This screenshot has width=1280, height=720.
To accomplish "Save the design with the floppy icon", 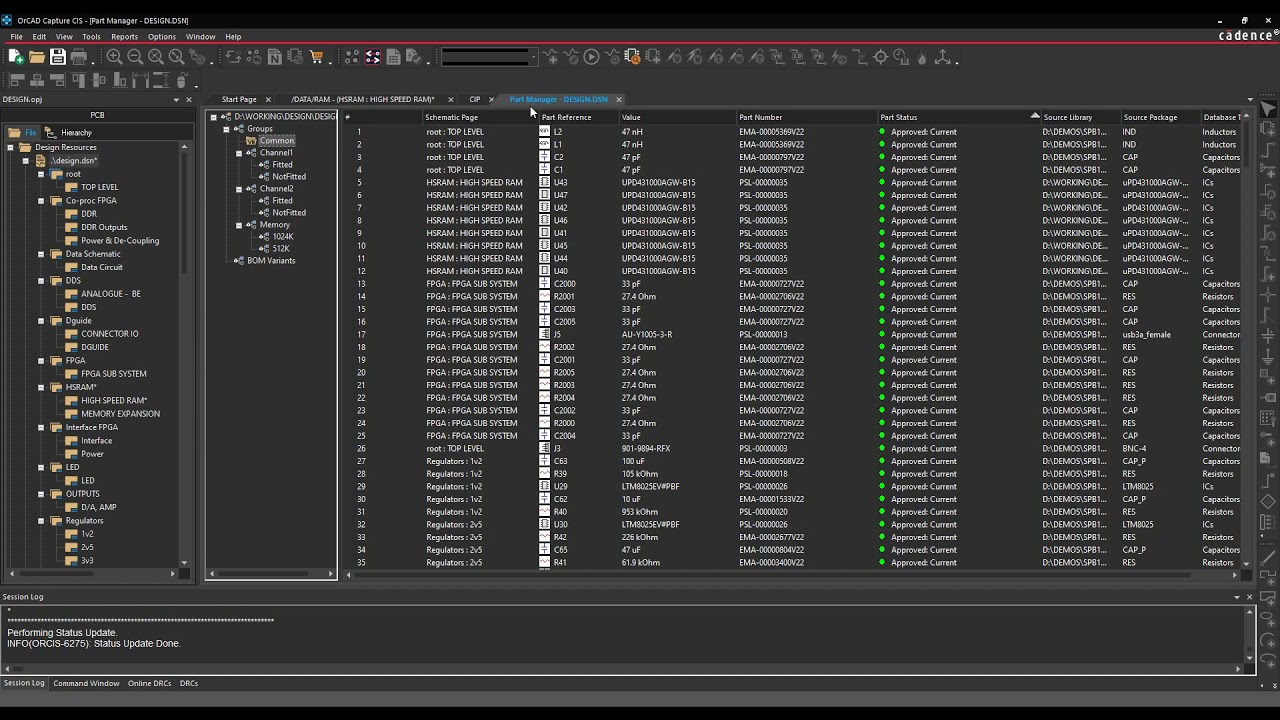I will coord(58,57).
